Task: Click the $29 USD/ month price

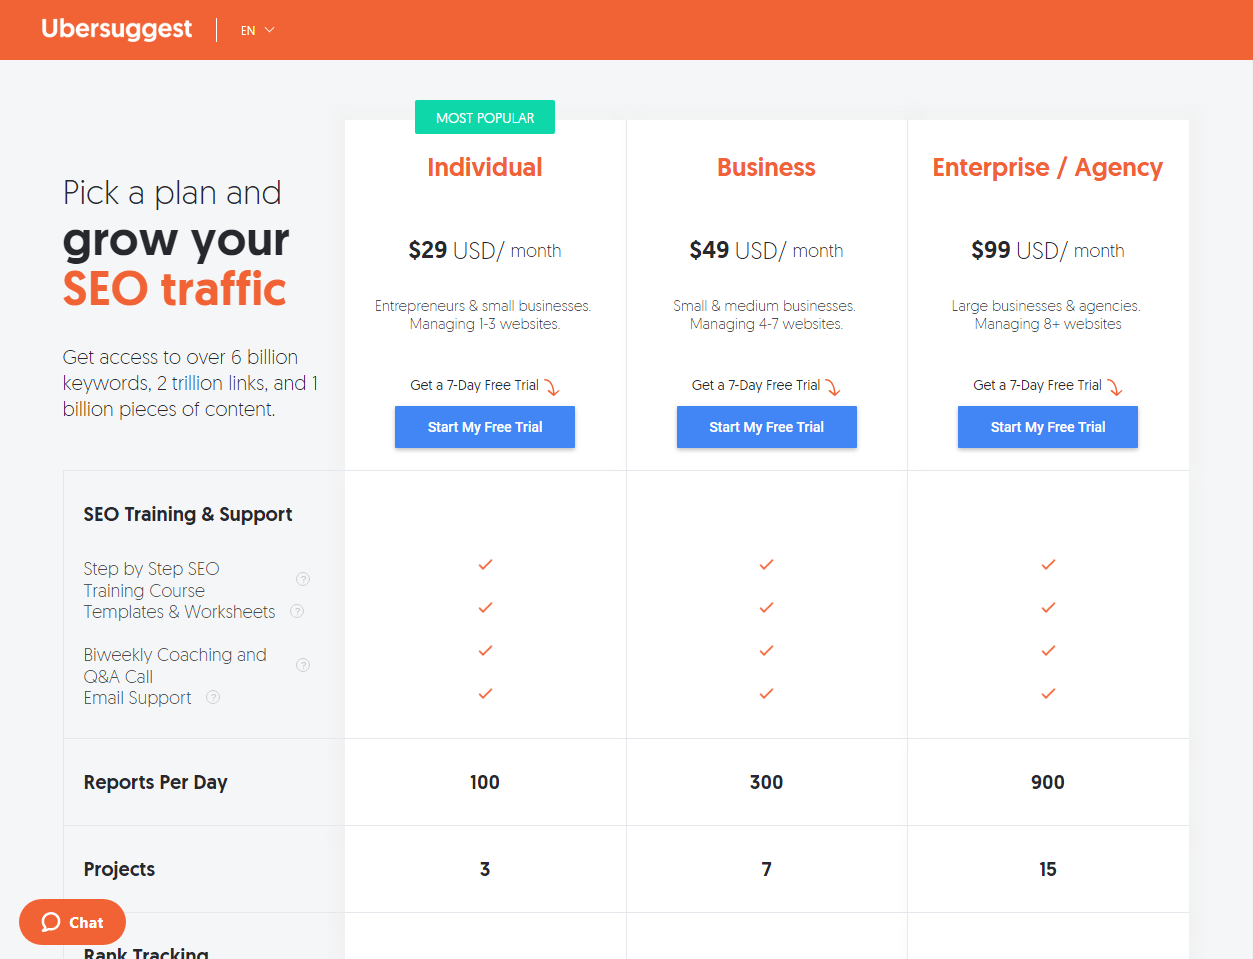Action: [x=485, y=250]
